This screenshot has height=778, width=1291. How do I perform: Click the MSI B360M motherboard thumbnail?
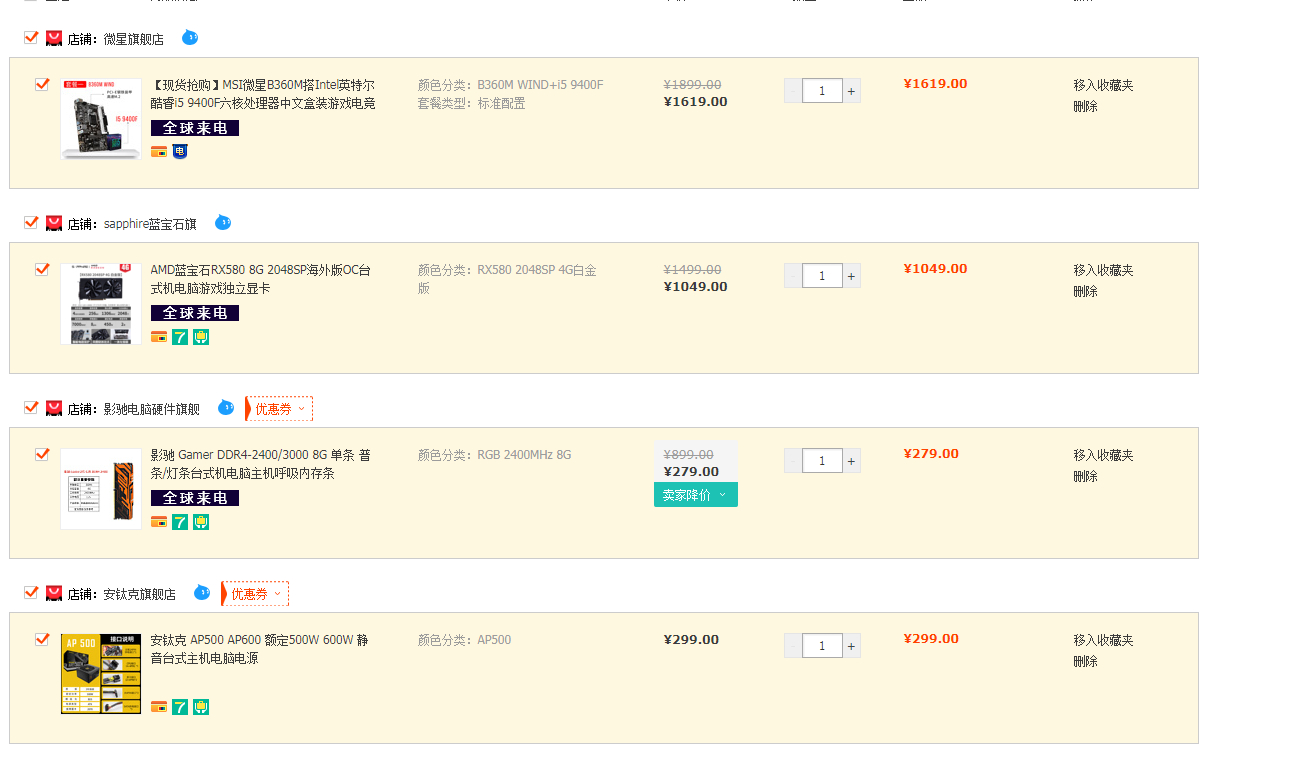[x=101, y=119]
